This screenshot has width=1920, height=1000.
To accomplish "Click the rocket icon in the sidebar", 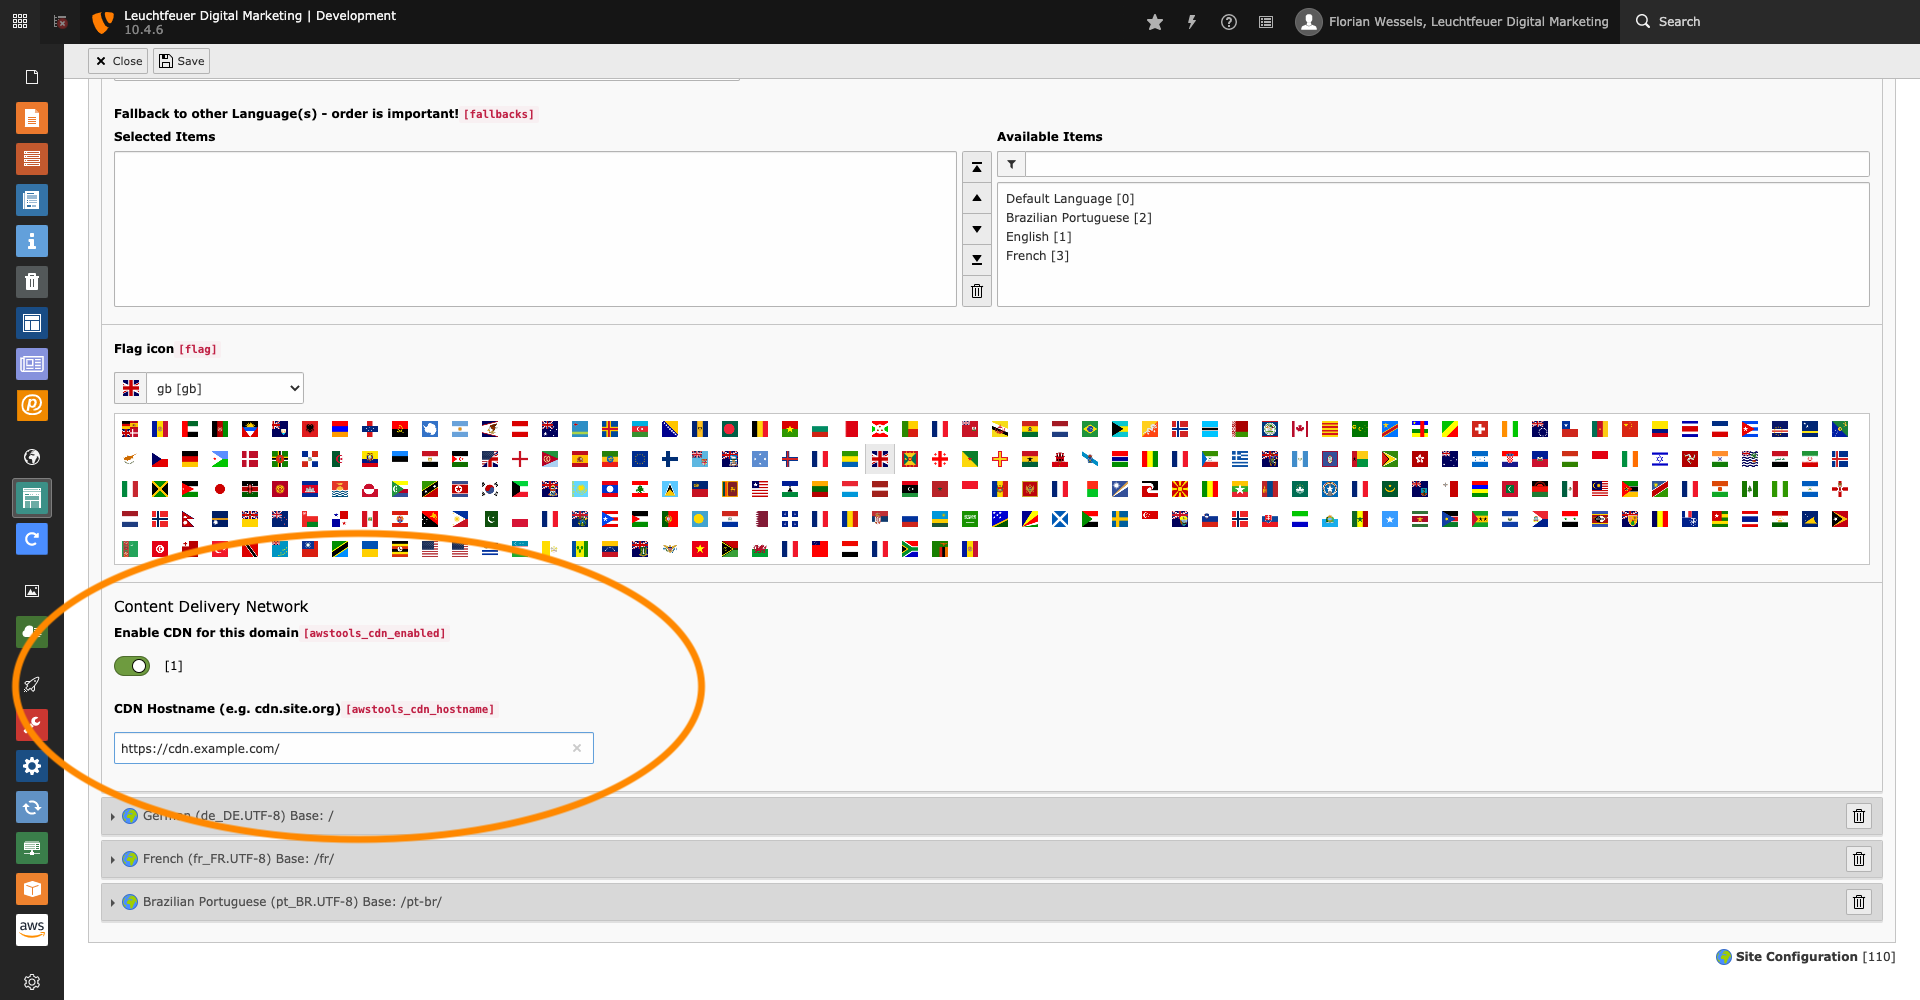I will [31, 684].
